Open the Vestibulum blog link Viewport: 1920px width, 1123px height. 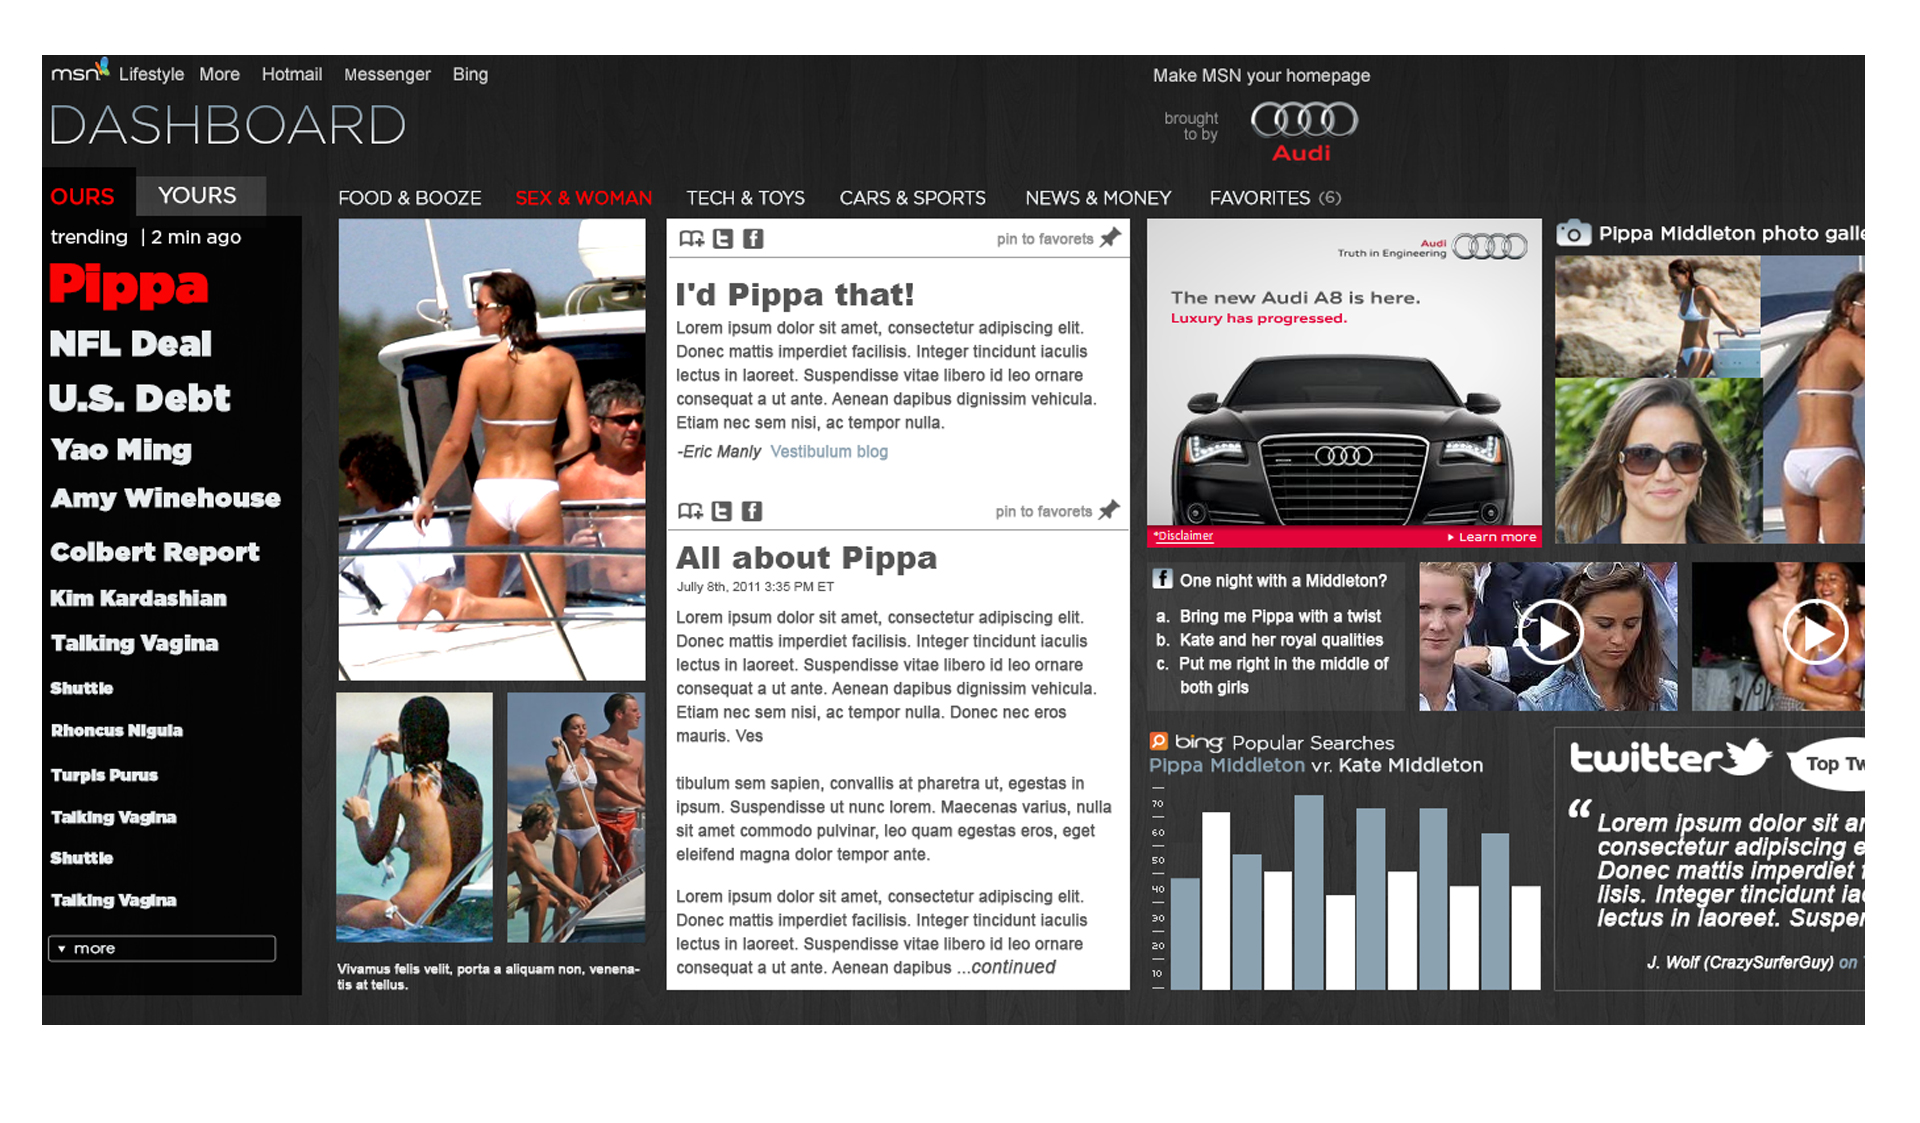coord(829,451)
